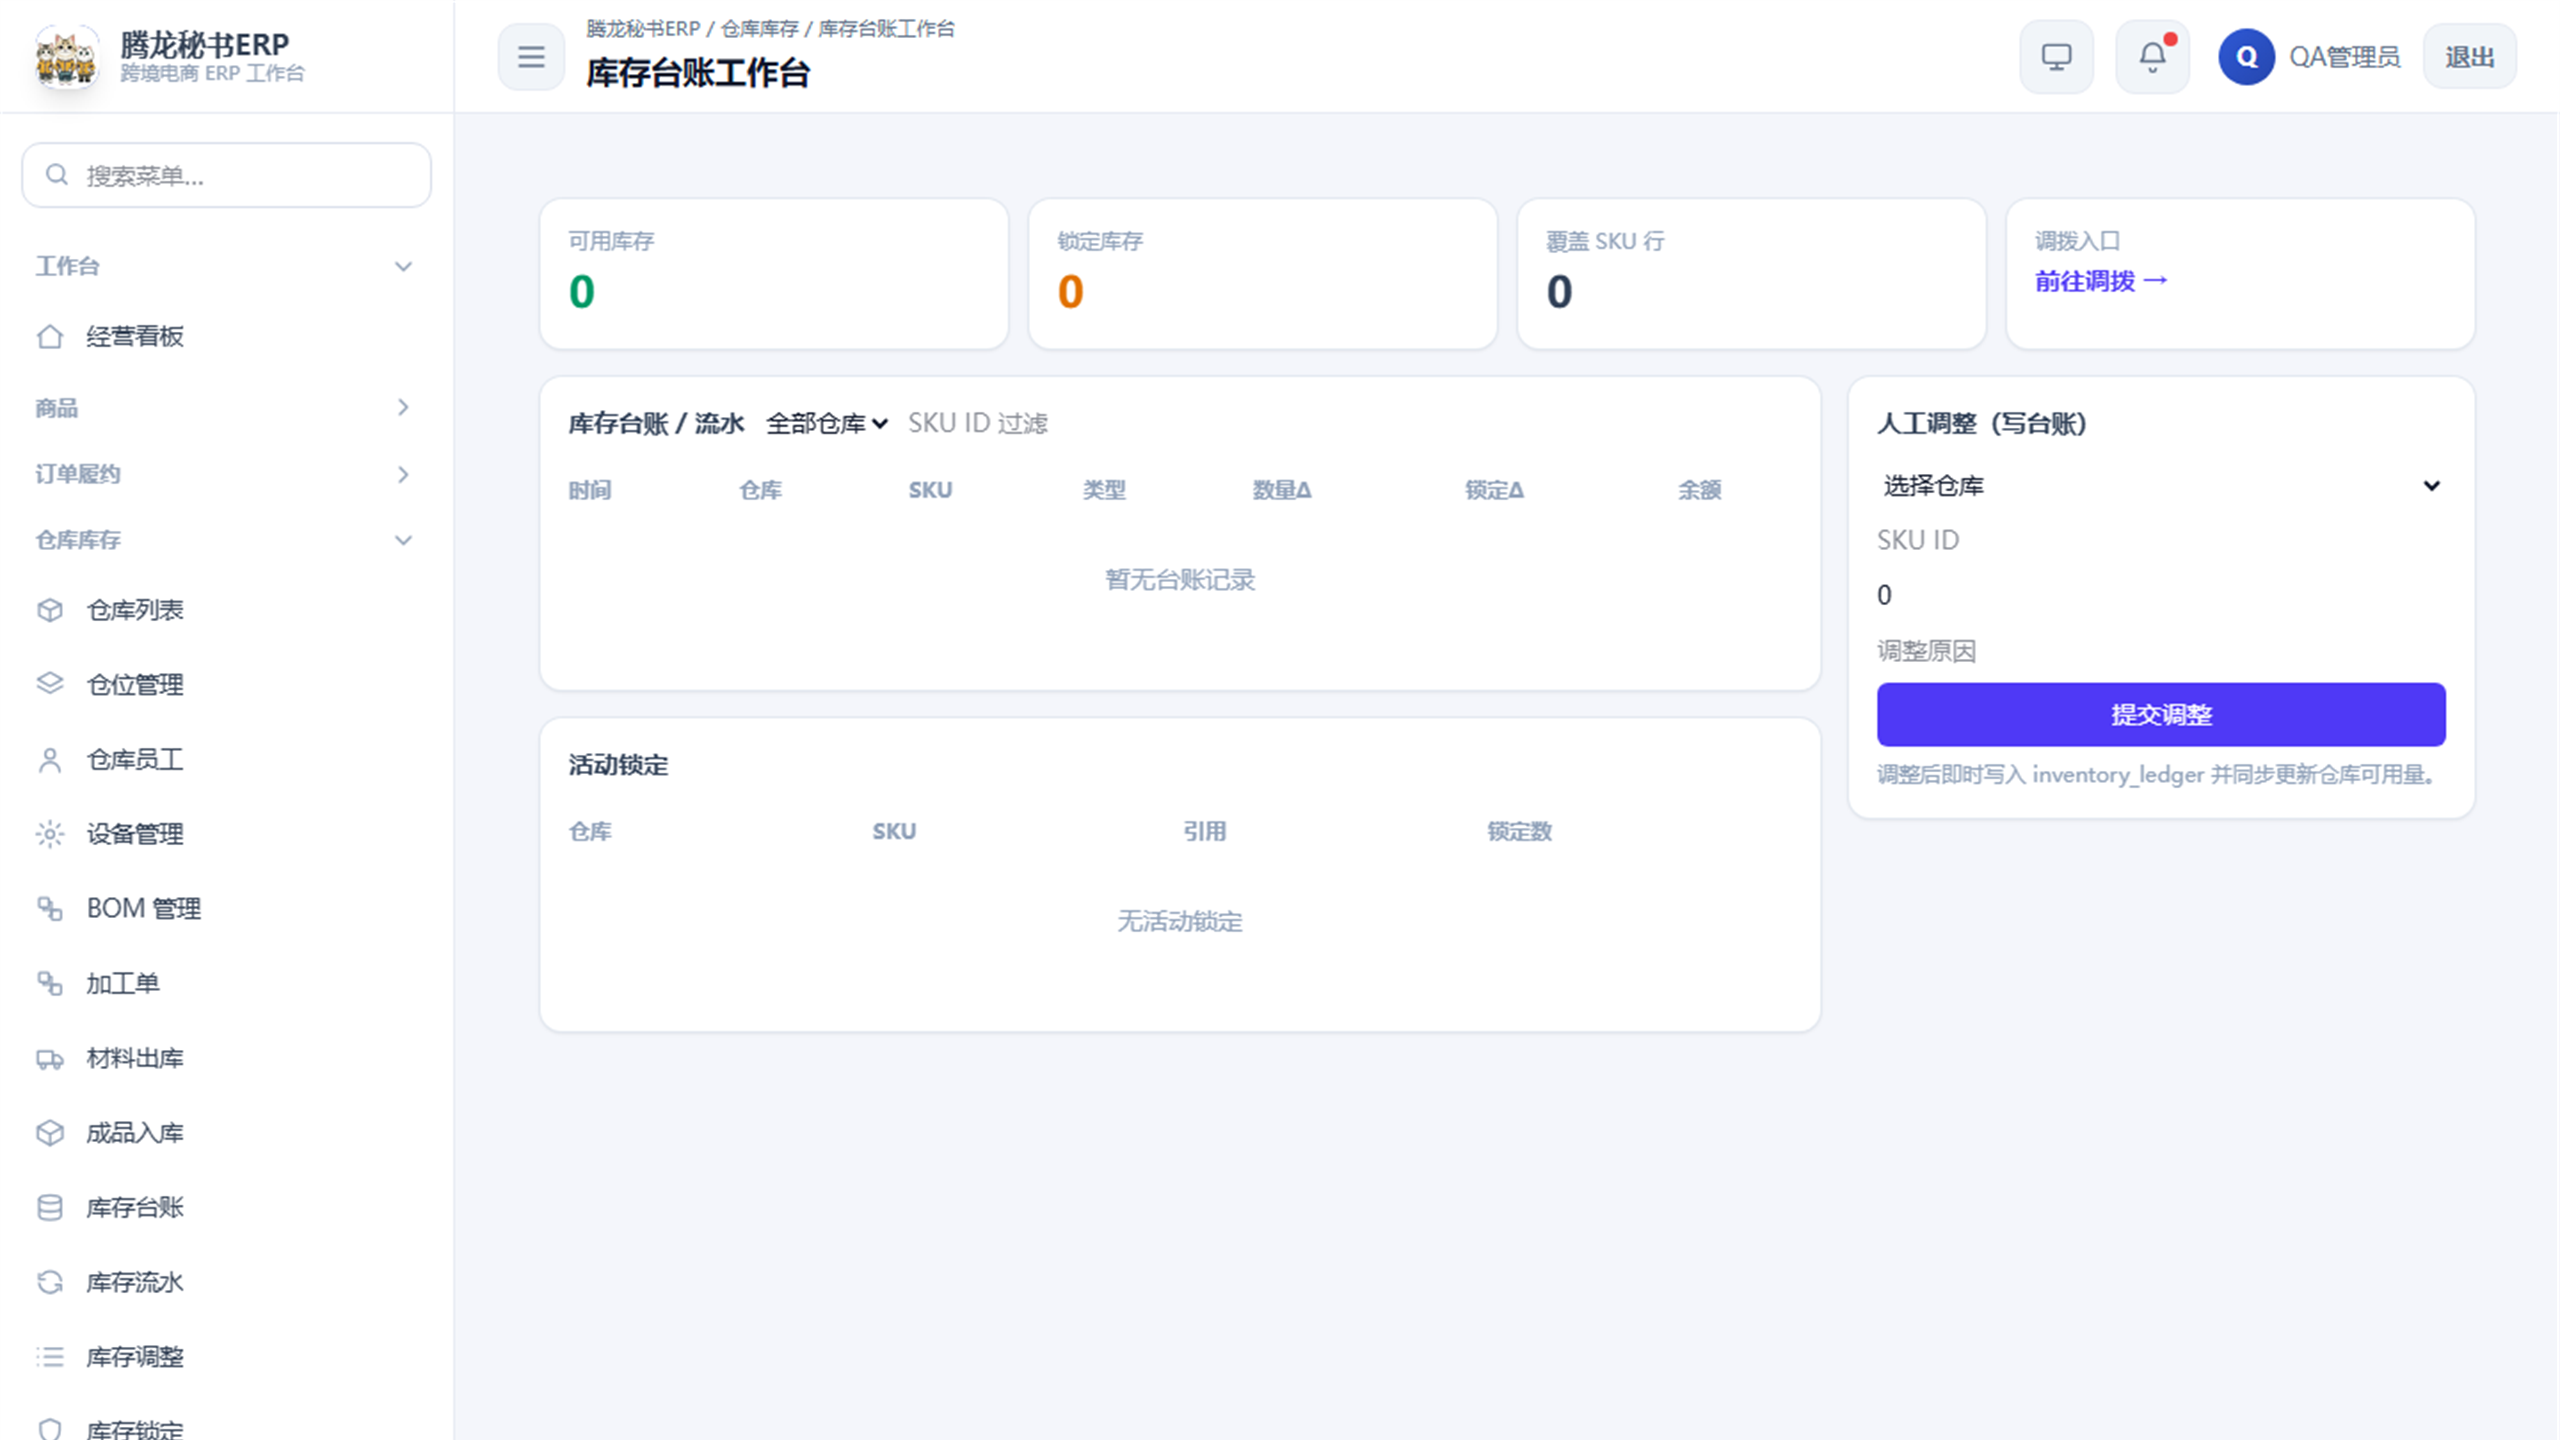This screenshot has width=2560, height=1440.
Task: Expand the 订单履约 menu section
Action: [x=226, y=474]
